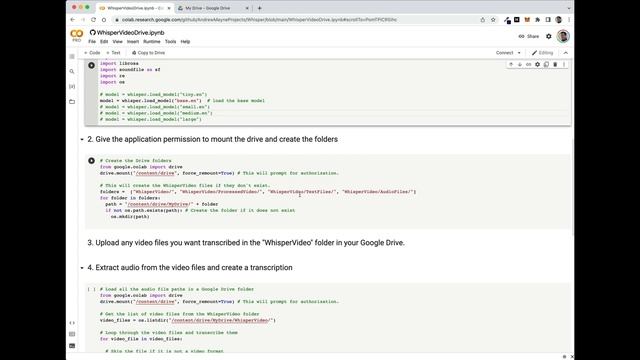Viewport: 640px width, 360px height.
Task: Collapse section 4 Extract audio heading
Action: coord(82,268)
